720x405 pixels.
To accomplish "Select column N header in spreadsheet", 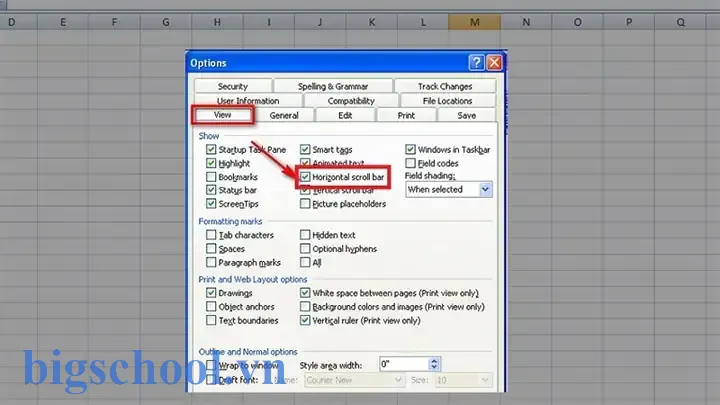I will click(526, 22).
